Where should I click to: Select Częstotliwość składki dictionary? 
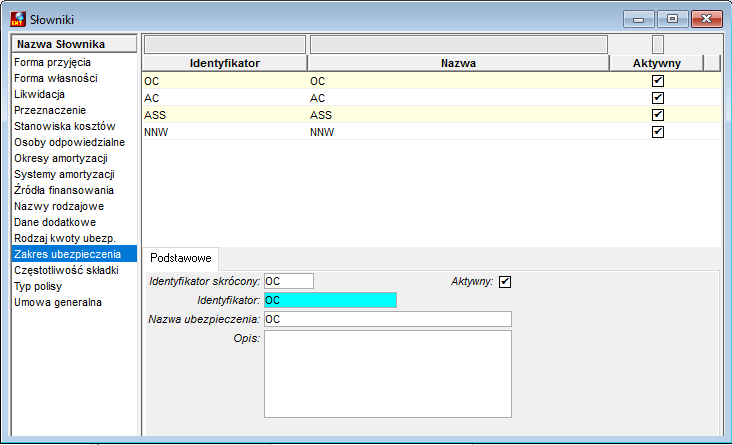pos(74,270)
